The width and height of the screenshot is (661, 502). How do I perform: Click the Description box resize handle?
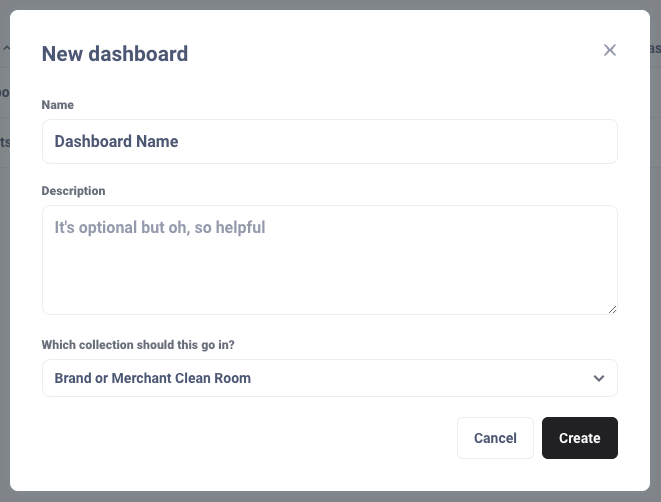click(x=612, y=309)
